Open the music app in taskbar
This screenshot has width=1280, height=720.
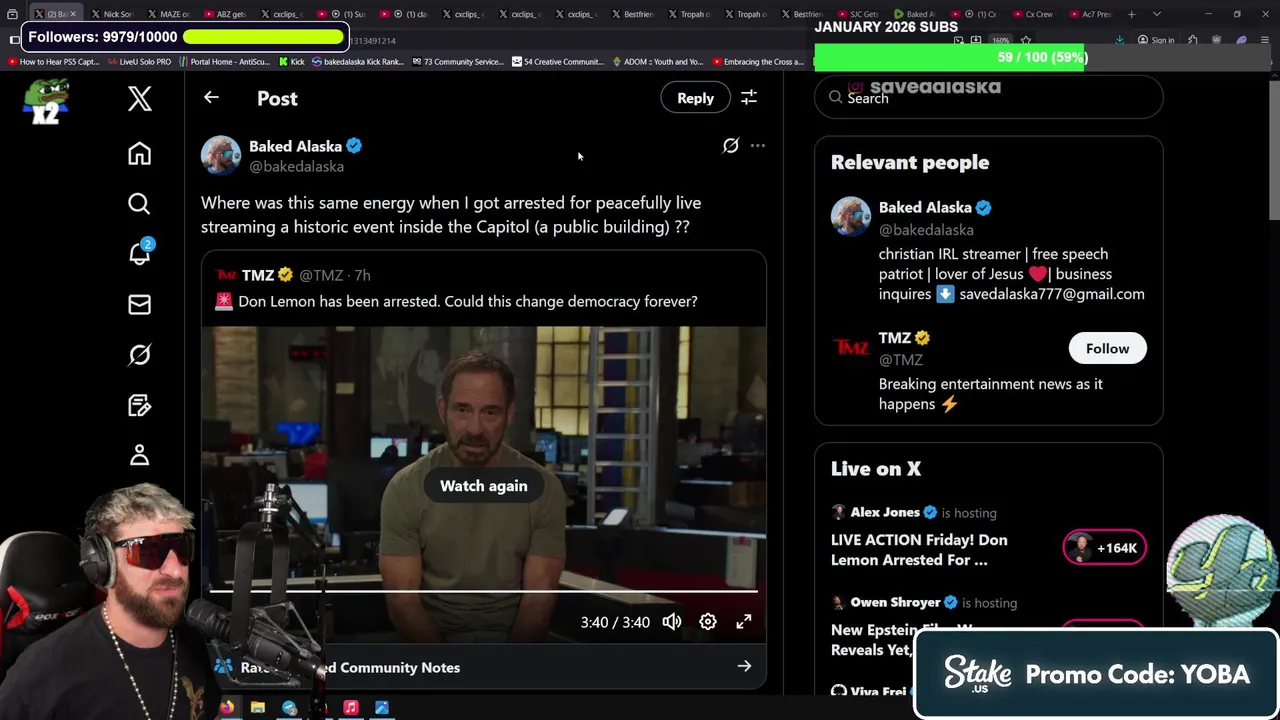click(351, 708)
